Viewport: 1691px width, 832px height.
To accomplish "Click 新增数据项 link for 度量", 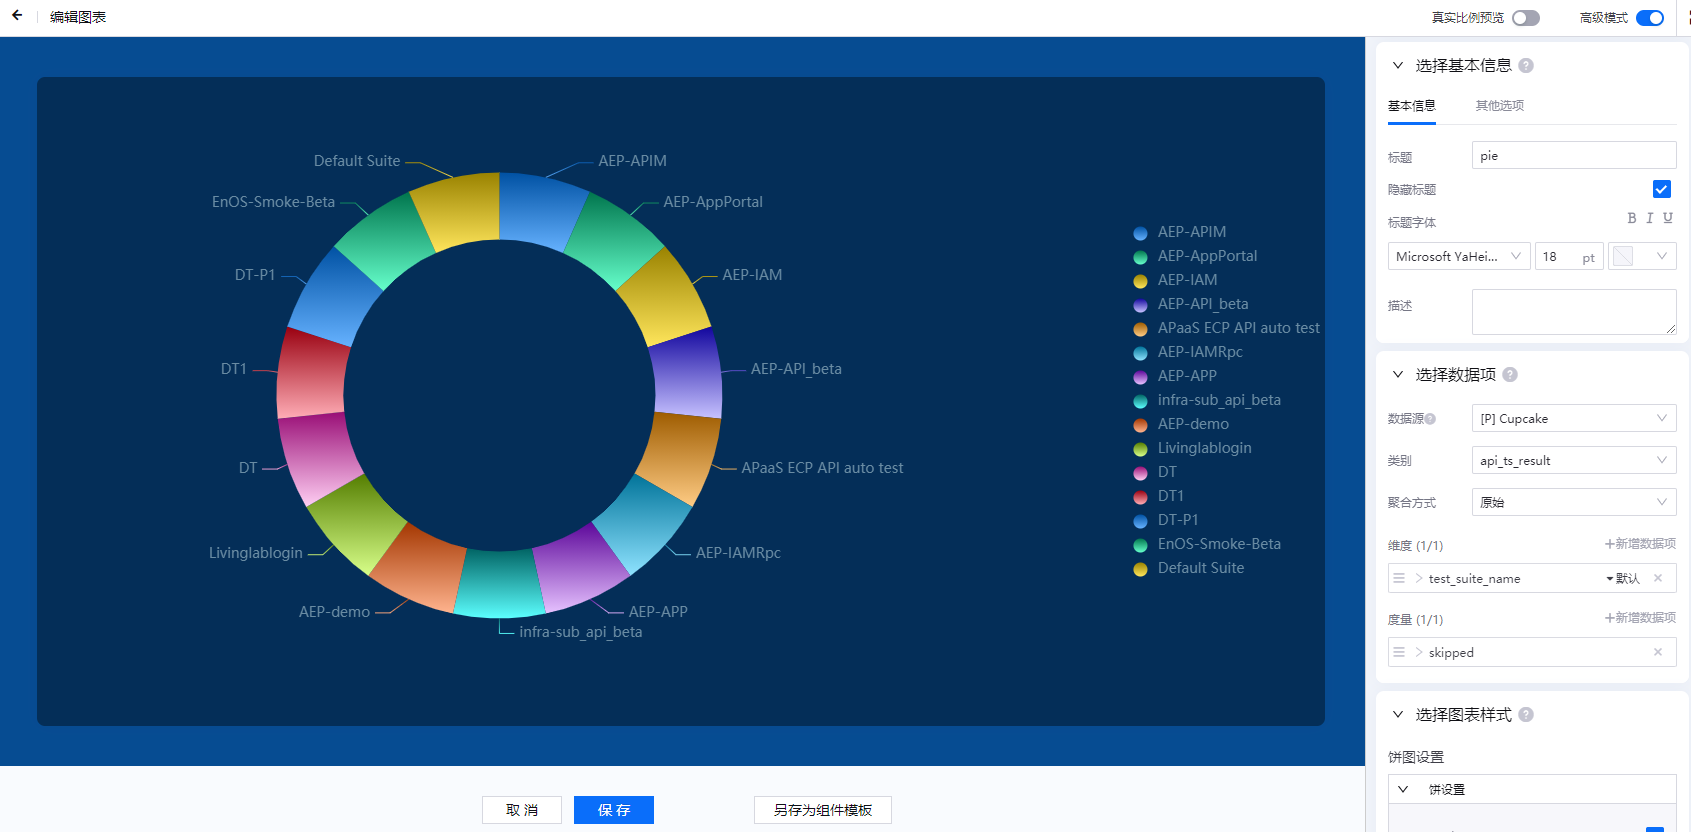I will point(1640,618).
